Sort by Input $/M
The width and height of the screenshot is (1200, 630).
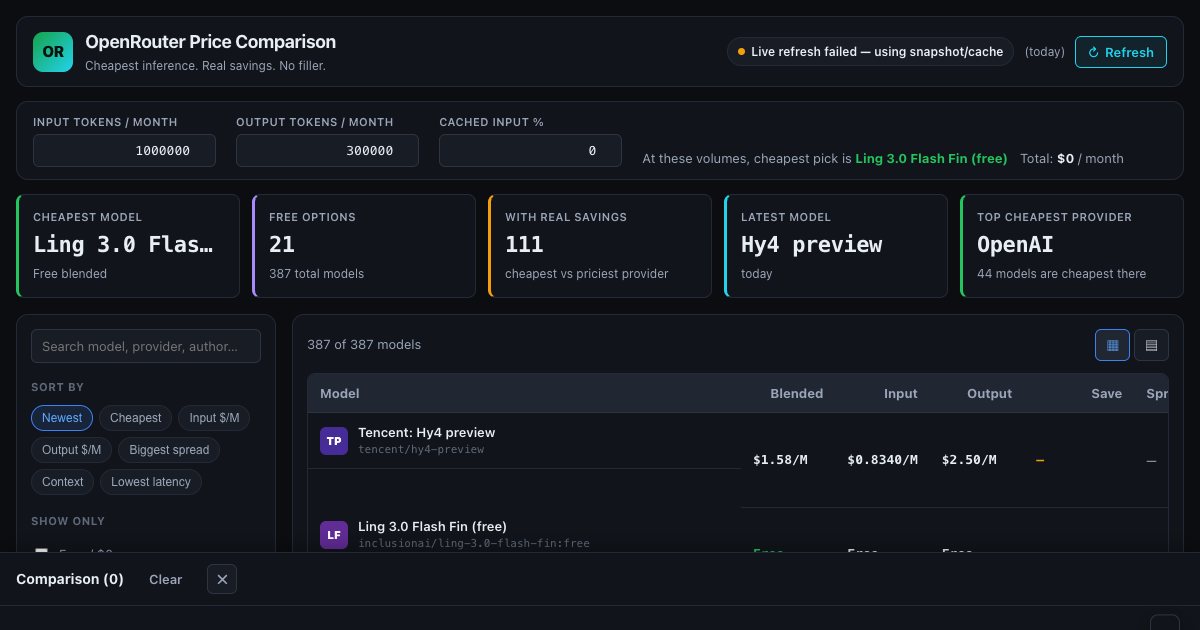point(214,418)
